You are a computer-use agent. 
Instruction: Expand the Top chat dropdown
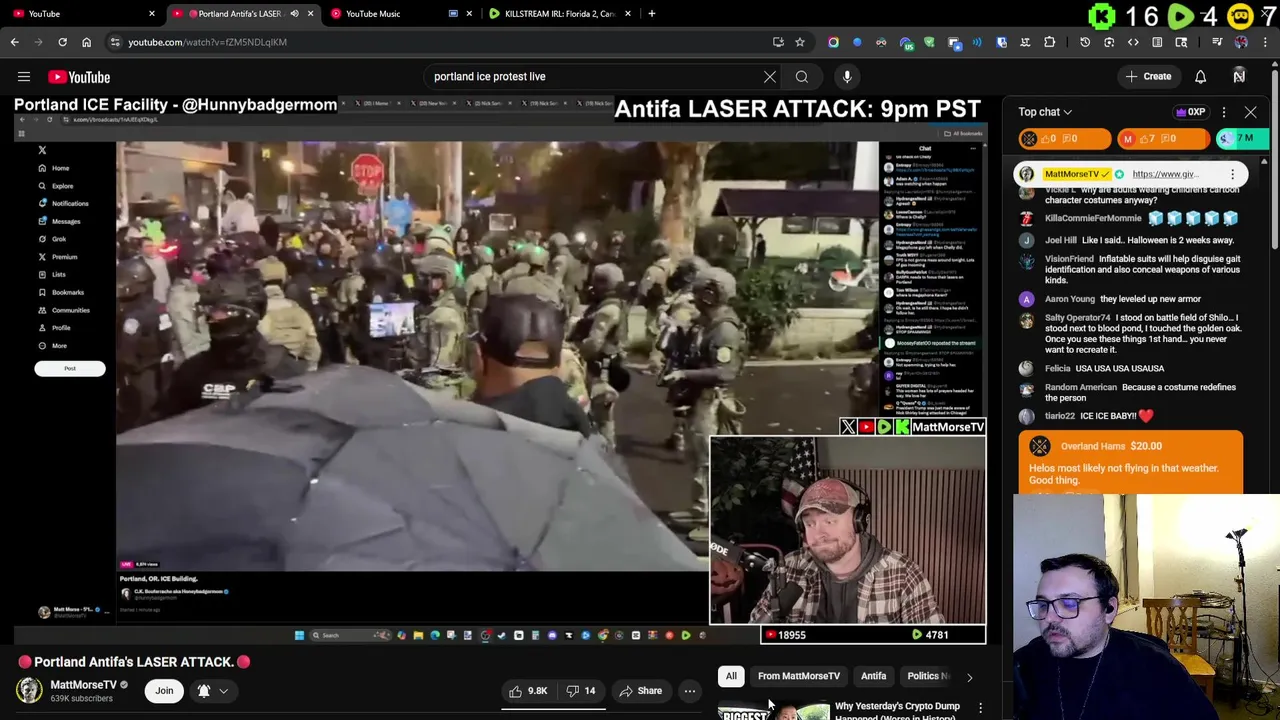pyautogui.click(x=1045, y=112)
